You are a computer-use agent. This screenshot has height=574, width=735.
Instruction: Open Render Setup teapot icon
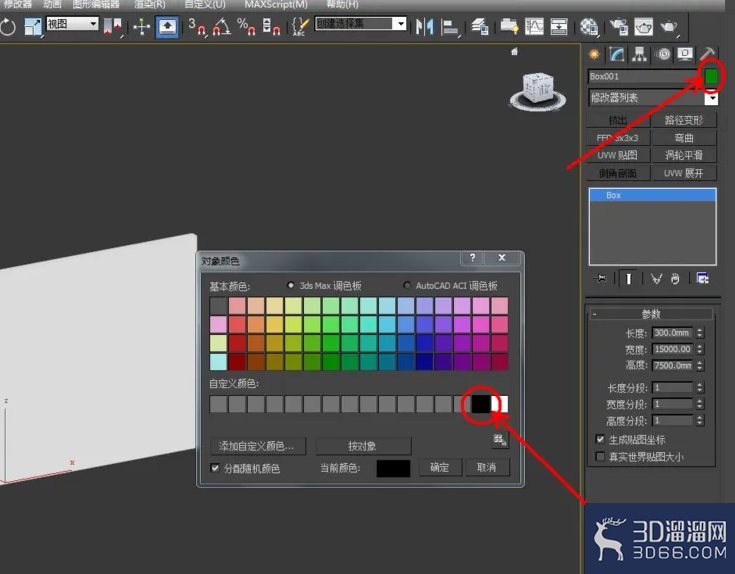click(x=618, y=27)
